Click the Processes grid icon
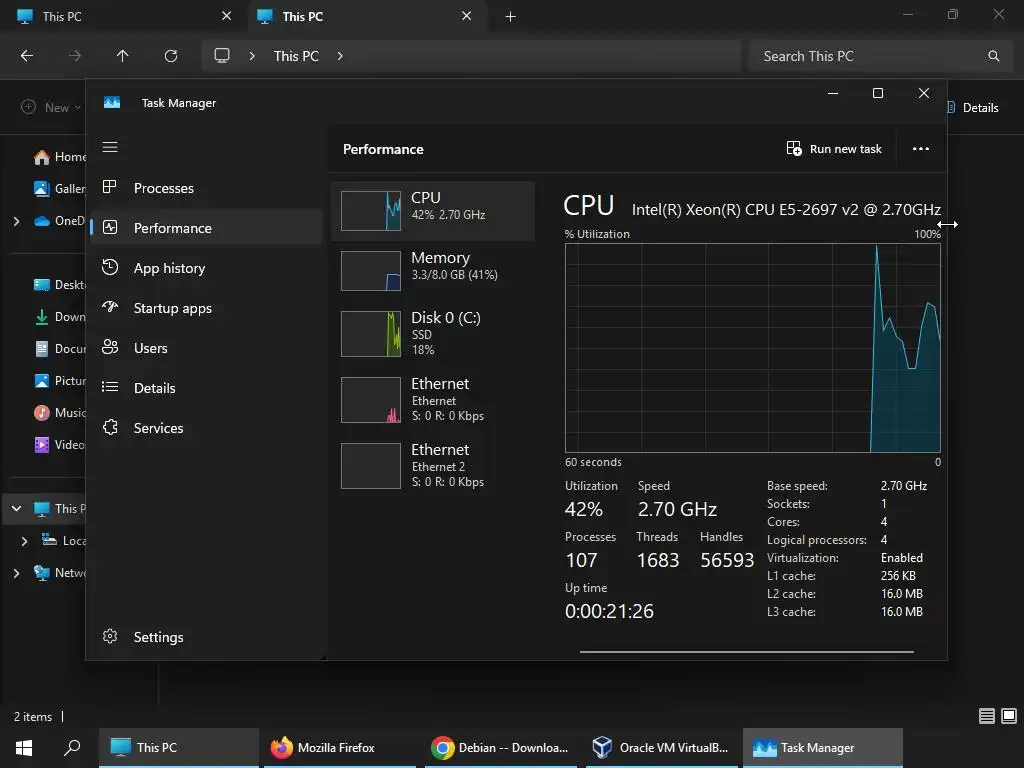The height and width of the screenshot is (768, 1024). click(110, 187)
